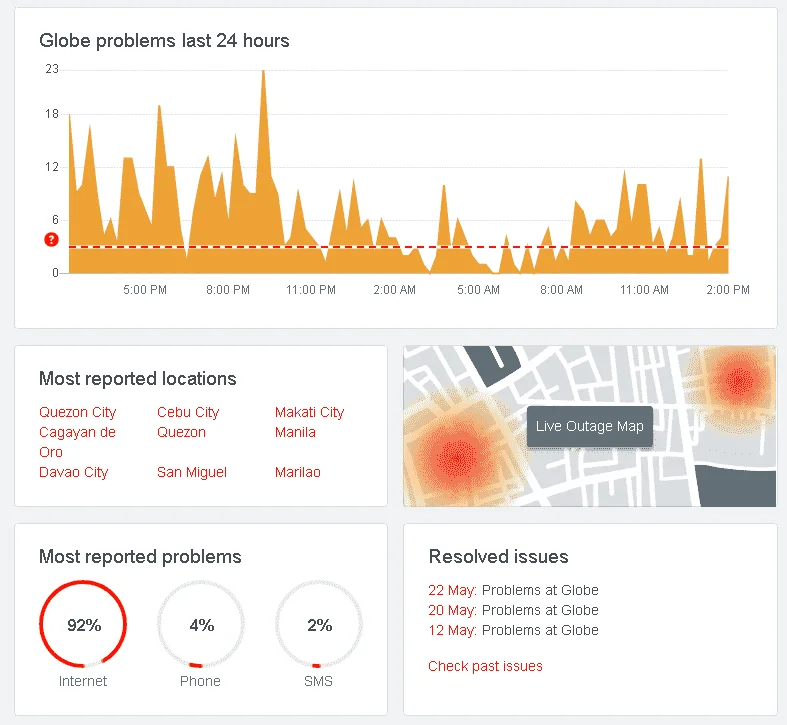The image size is (787, 725).
Task: Click the Internet label under 92% gauge
Action: pos(83,681)
